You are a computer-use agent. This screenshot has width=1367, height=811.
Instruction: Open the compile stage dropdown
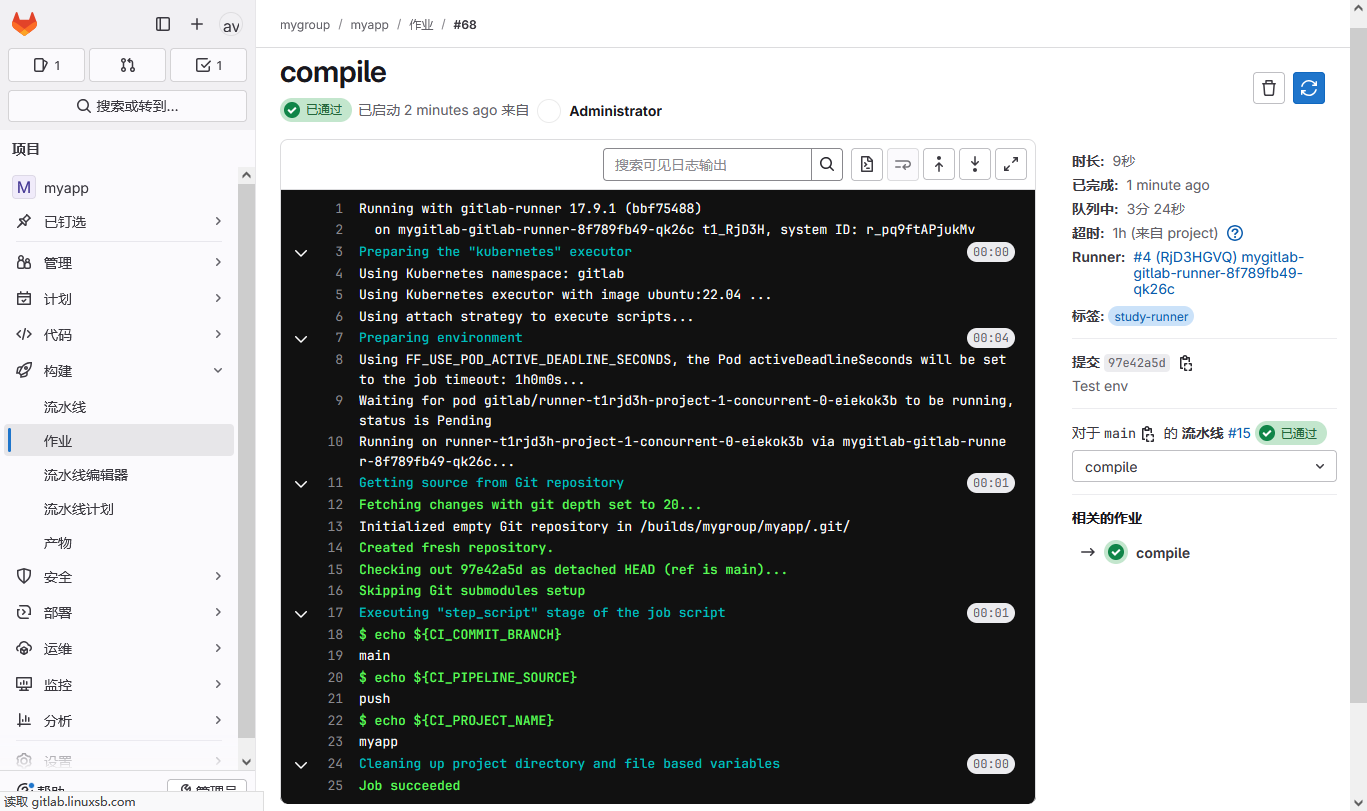(x=1204, y=467)
